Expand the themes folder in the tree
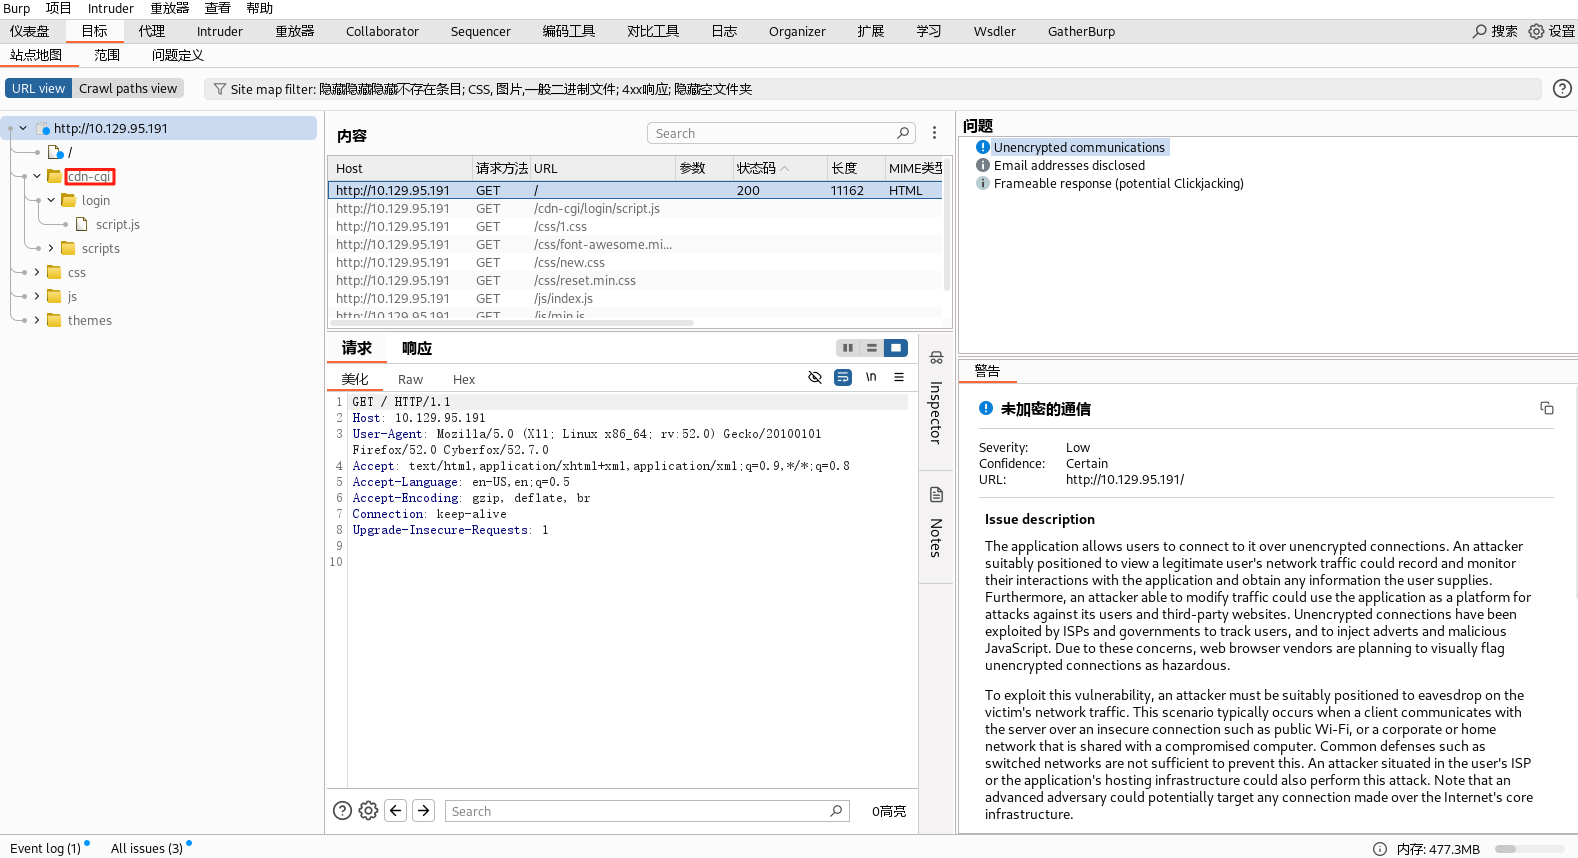The height and width of the screenshot is (858, 1578). [37, 320]
